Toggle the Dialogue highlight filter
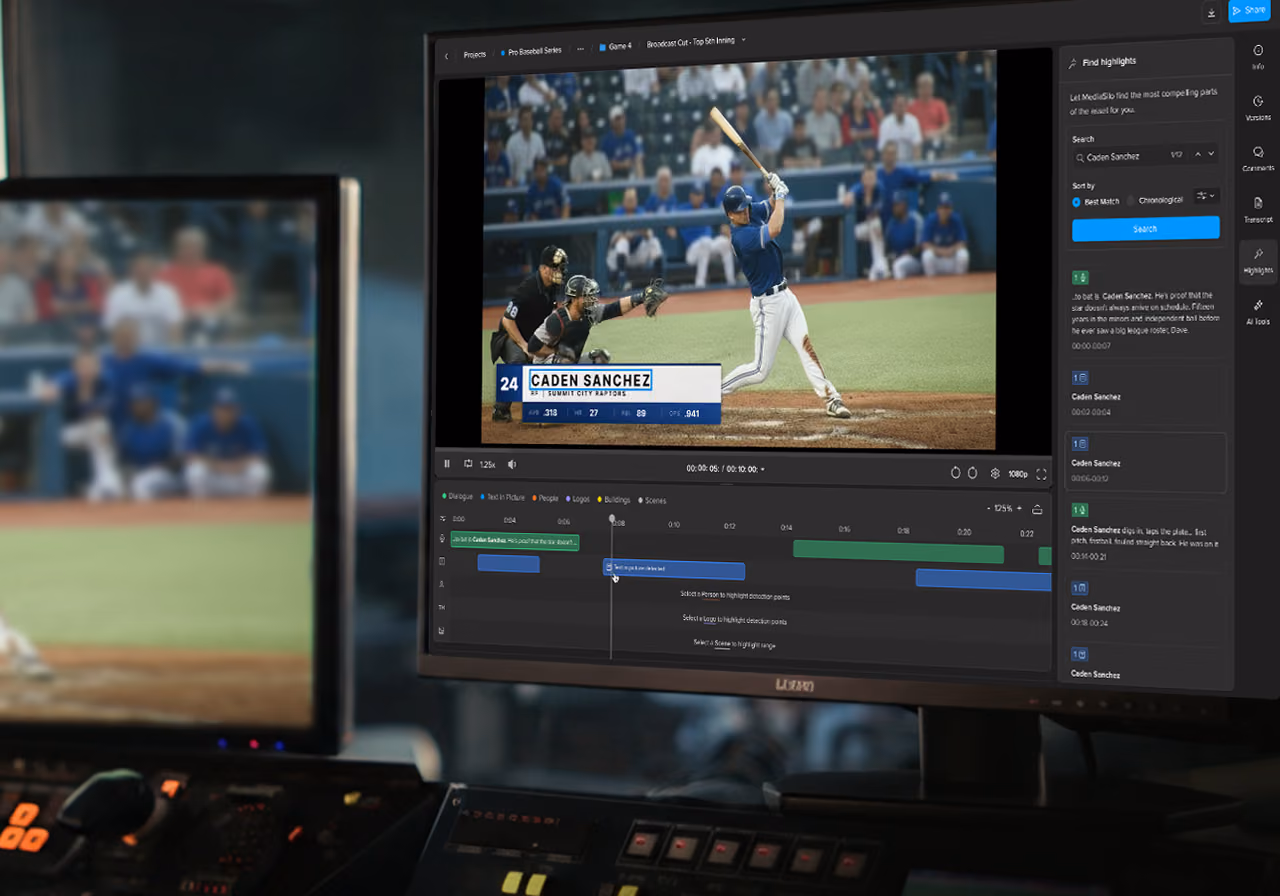Image resolution: width=1280 pixels, height=896 pixels. 457,496
